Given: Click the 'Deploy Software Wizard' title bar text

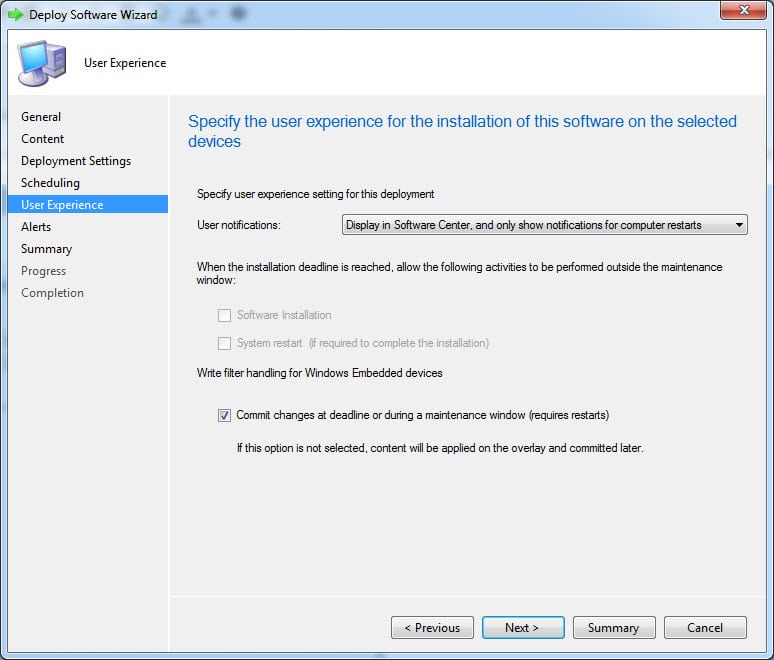Looking at the screenshot, I should (93, 15).
